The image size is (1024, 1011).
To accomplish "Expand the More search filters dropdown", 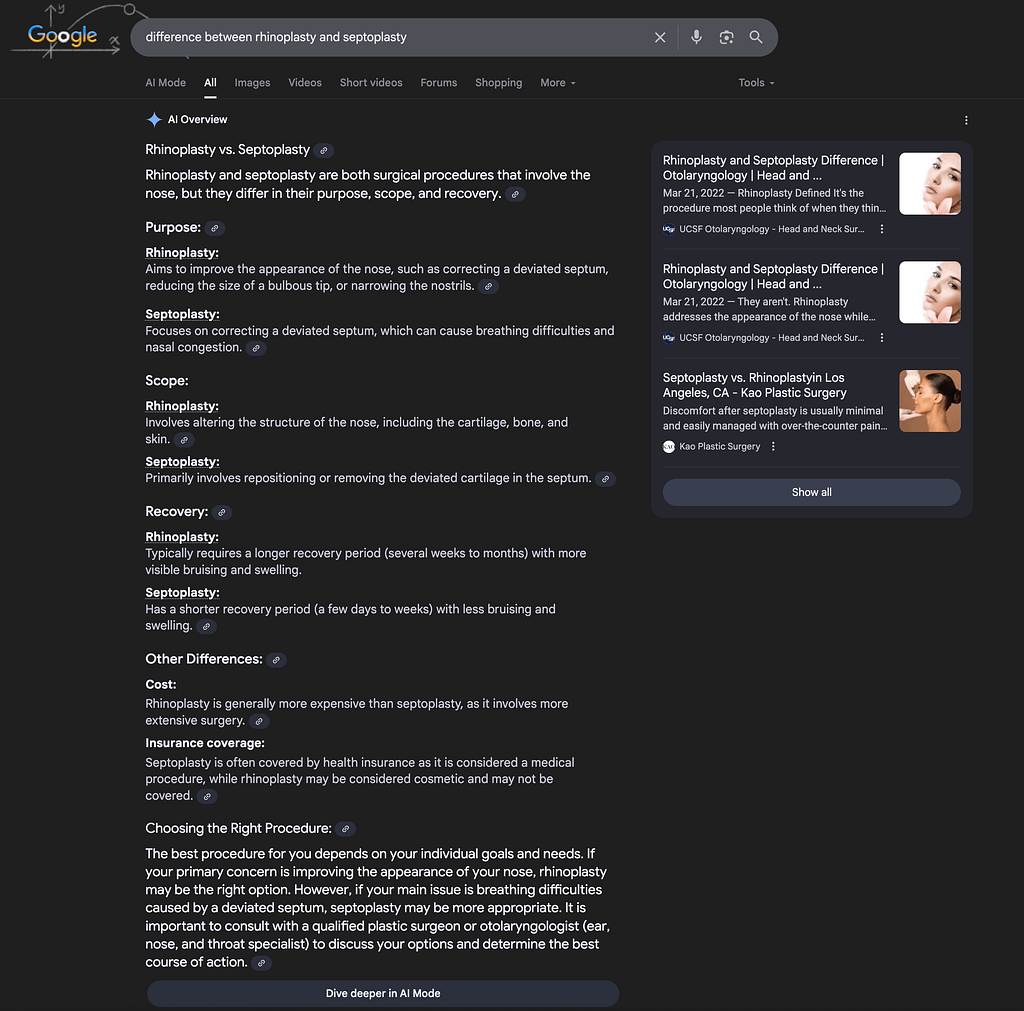I will (x=558, y=83).
